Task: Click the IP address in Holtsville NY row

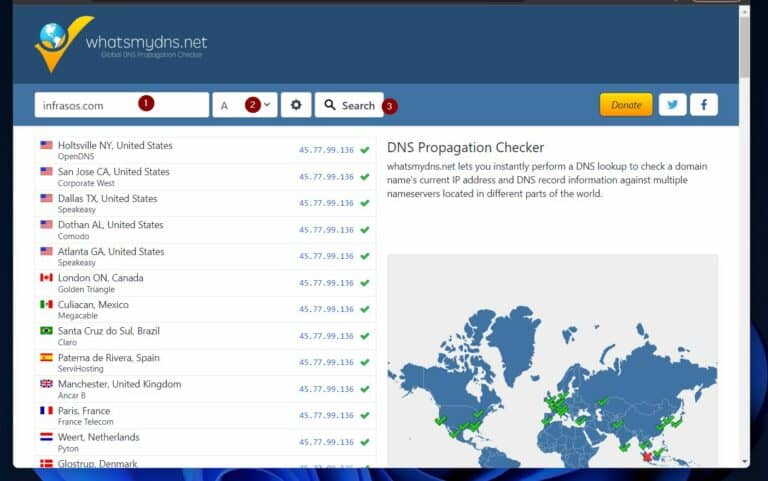Action: click(x=326, y=150)
